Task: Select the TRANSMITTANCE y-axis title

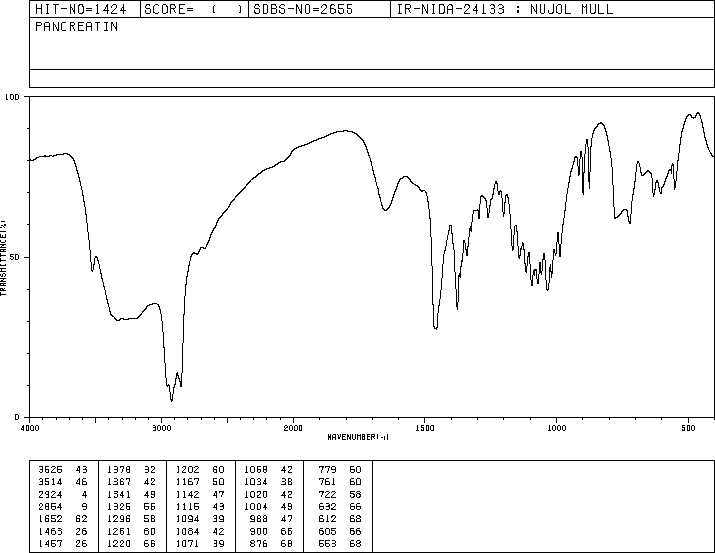Action: point(3,258)
